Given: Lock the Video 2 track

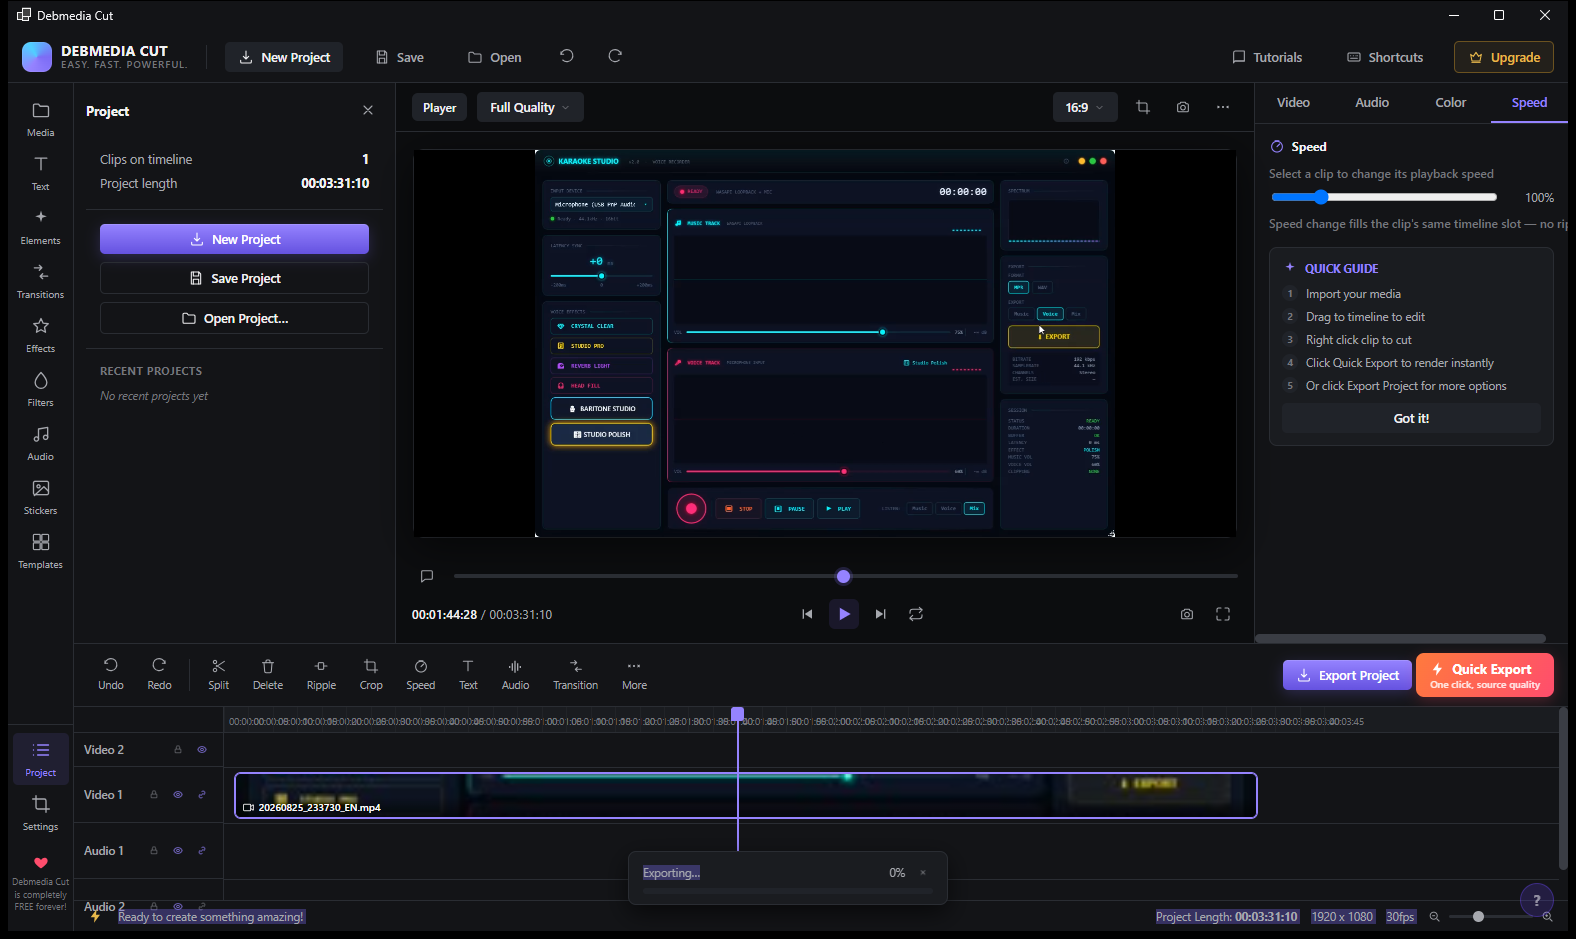Looking at the screenshot, I should (178, 749).
